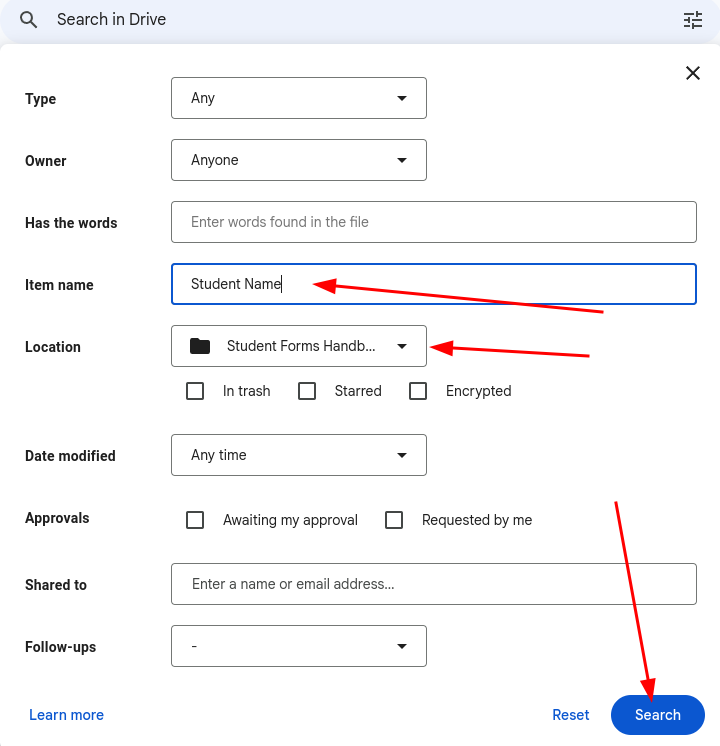Click the blue Search button

pos(658,715)
